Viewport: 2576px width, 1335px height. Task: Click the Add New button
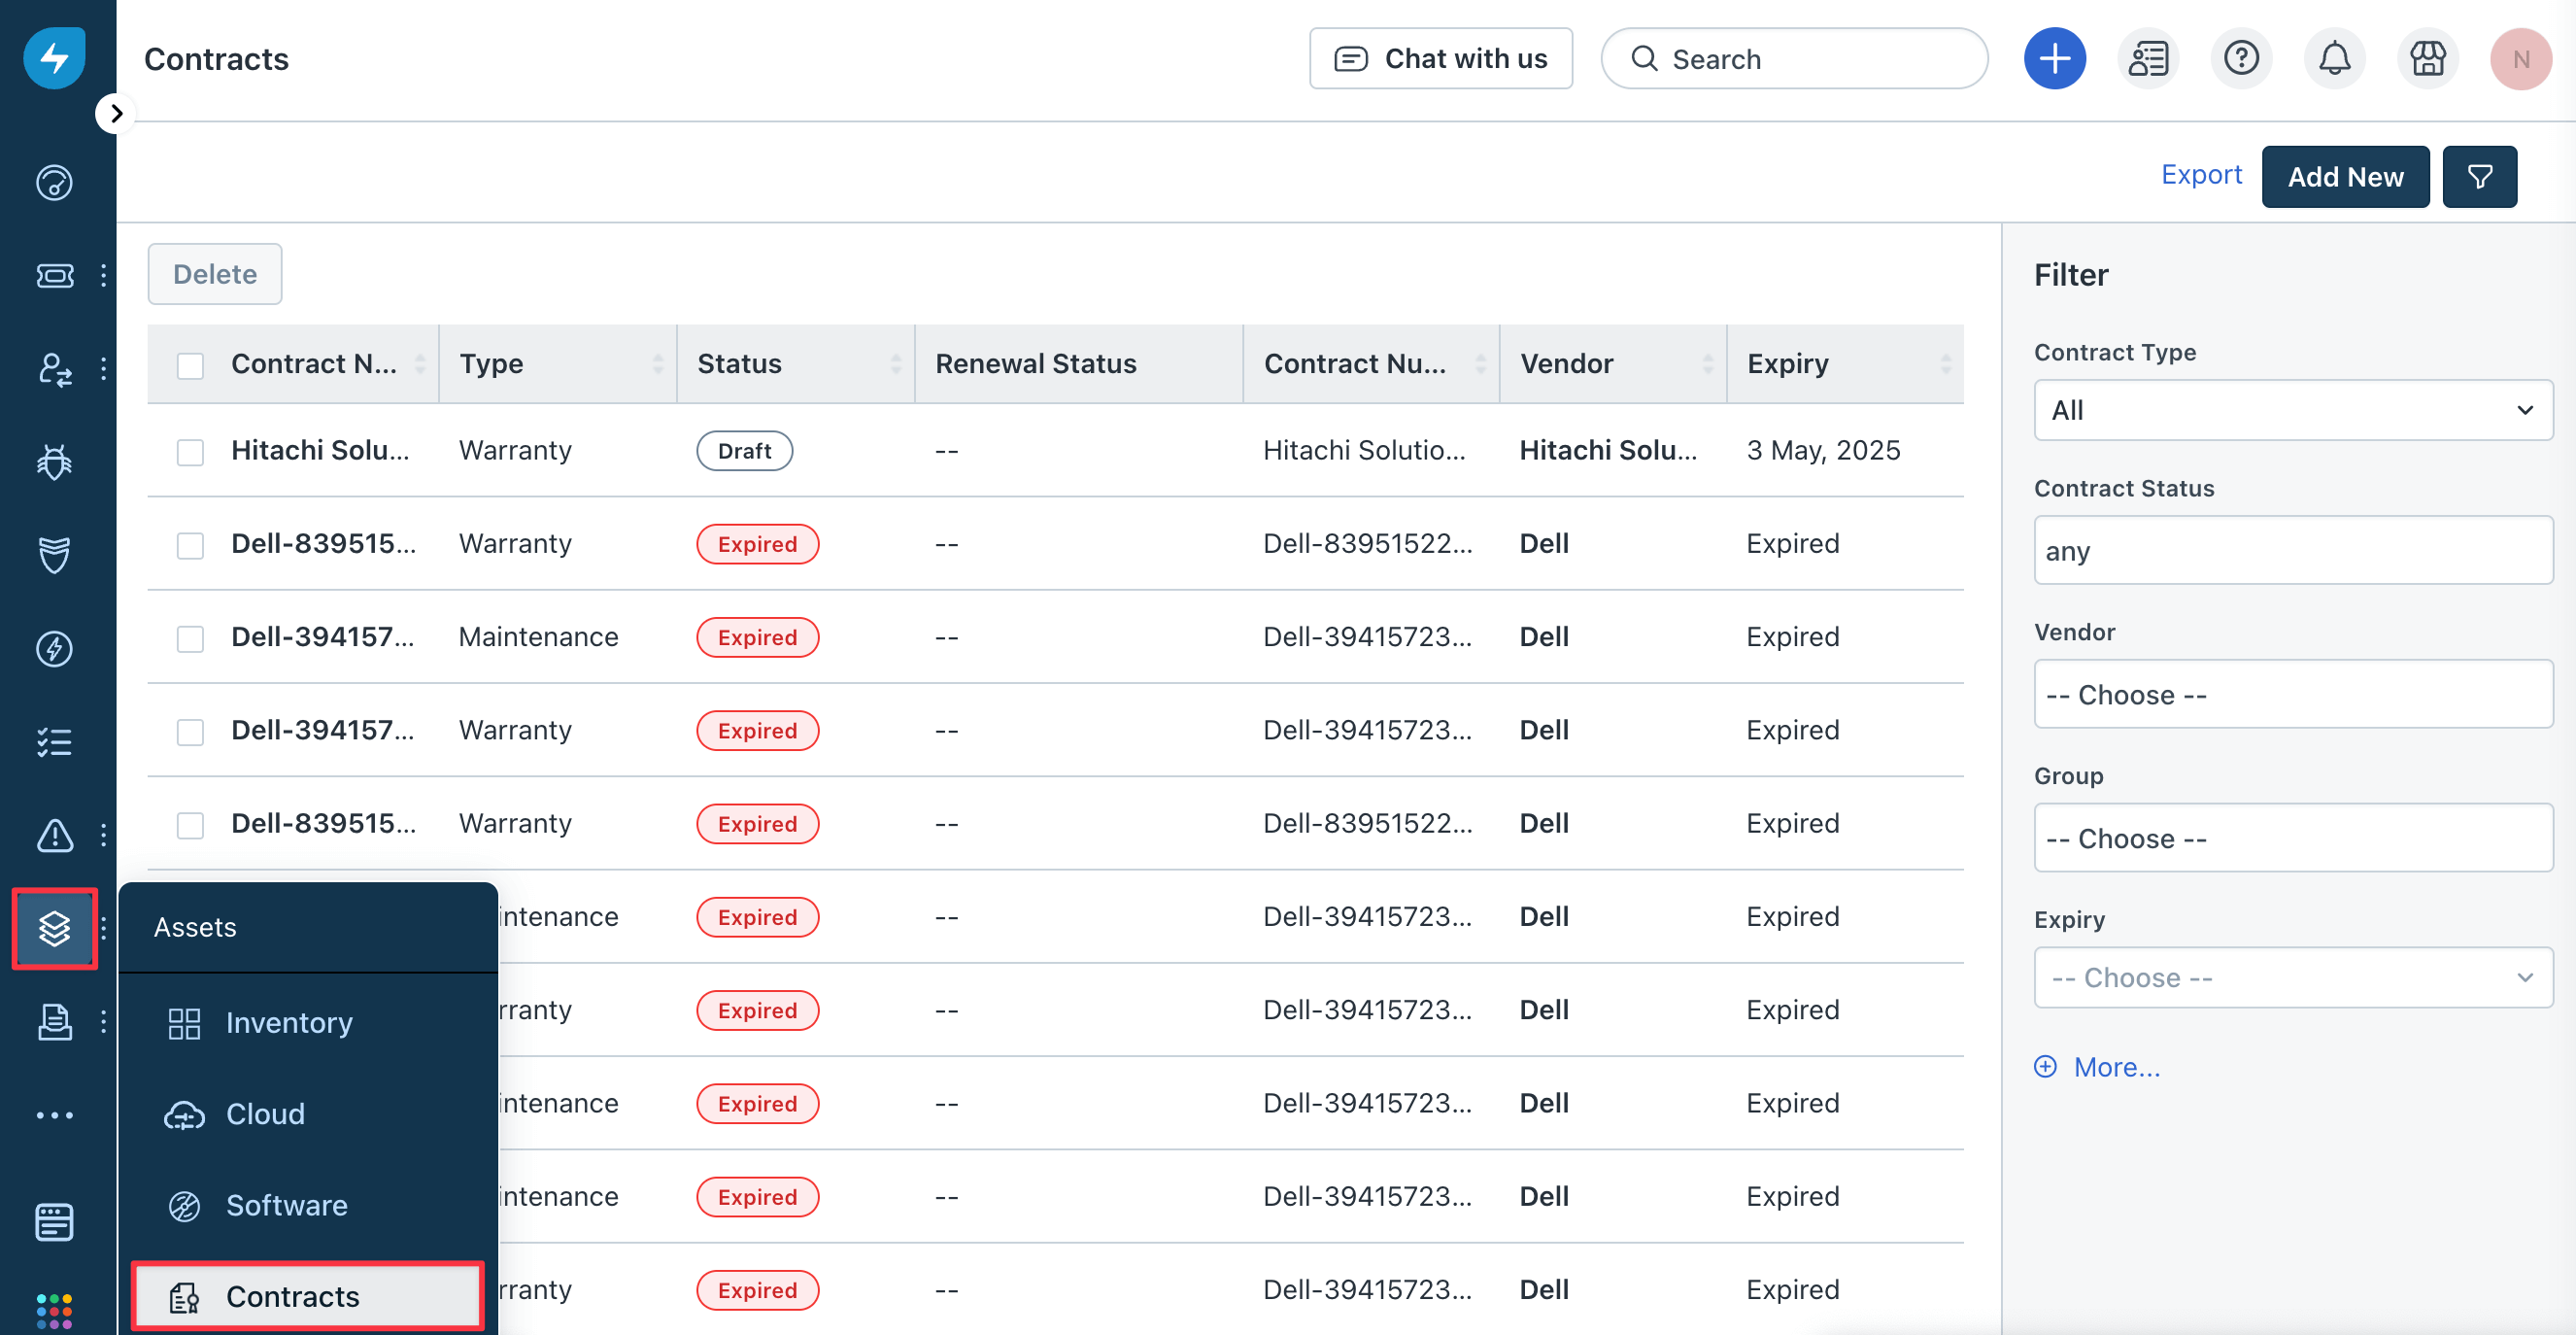pos(2344,177)
